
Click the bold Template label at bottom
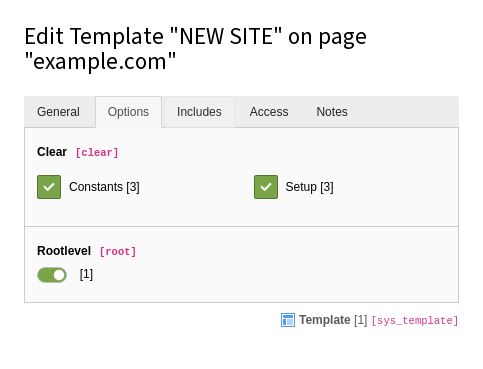point(325,320)
